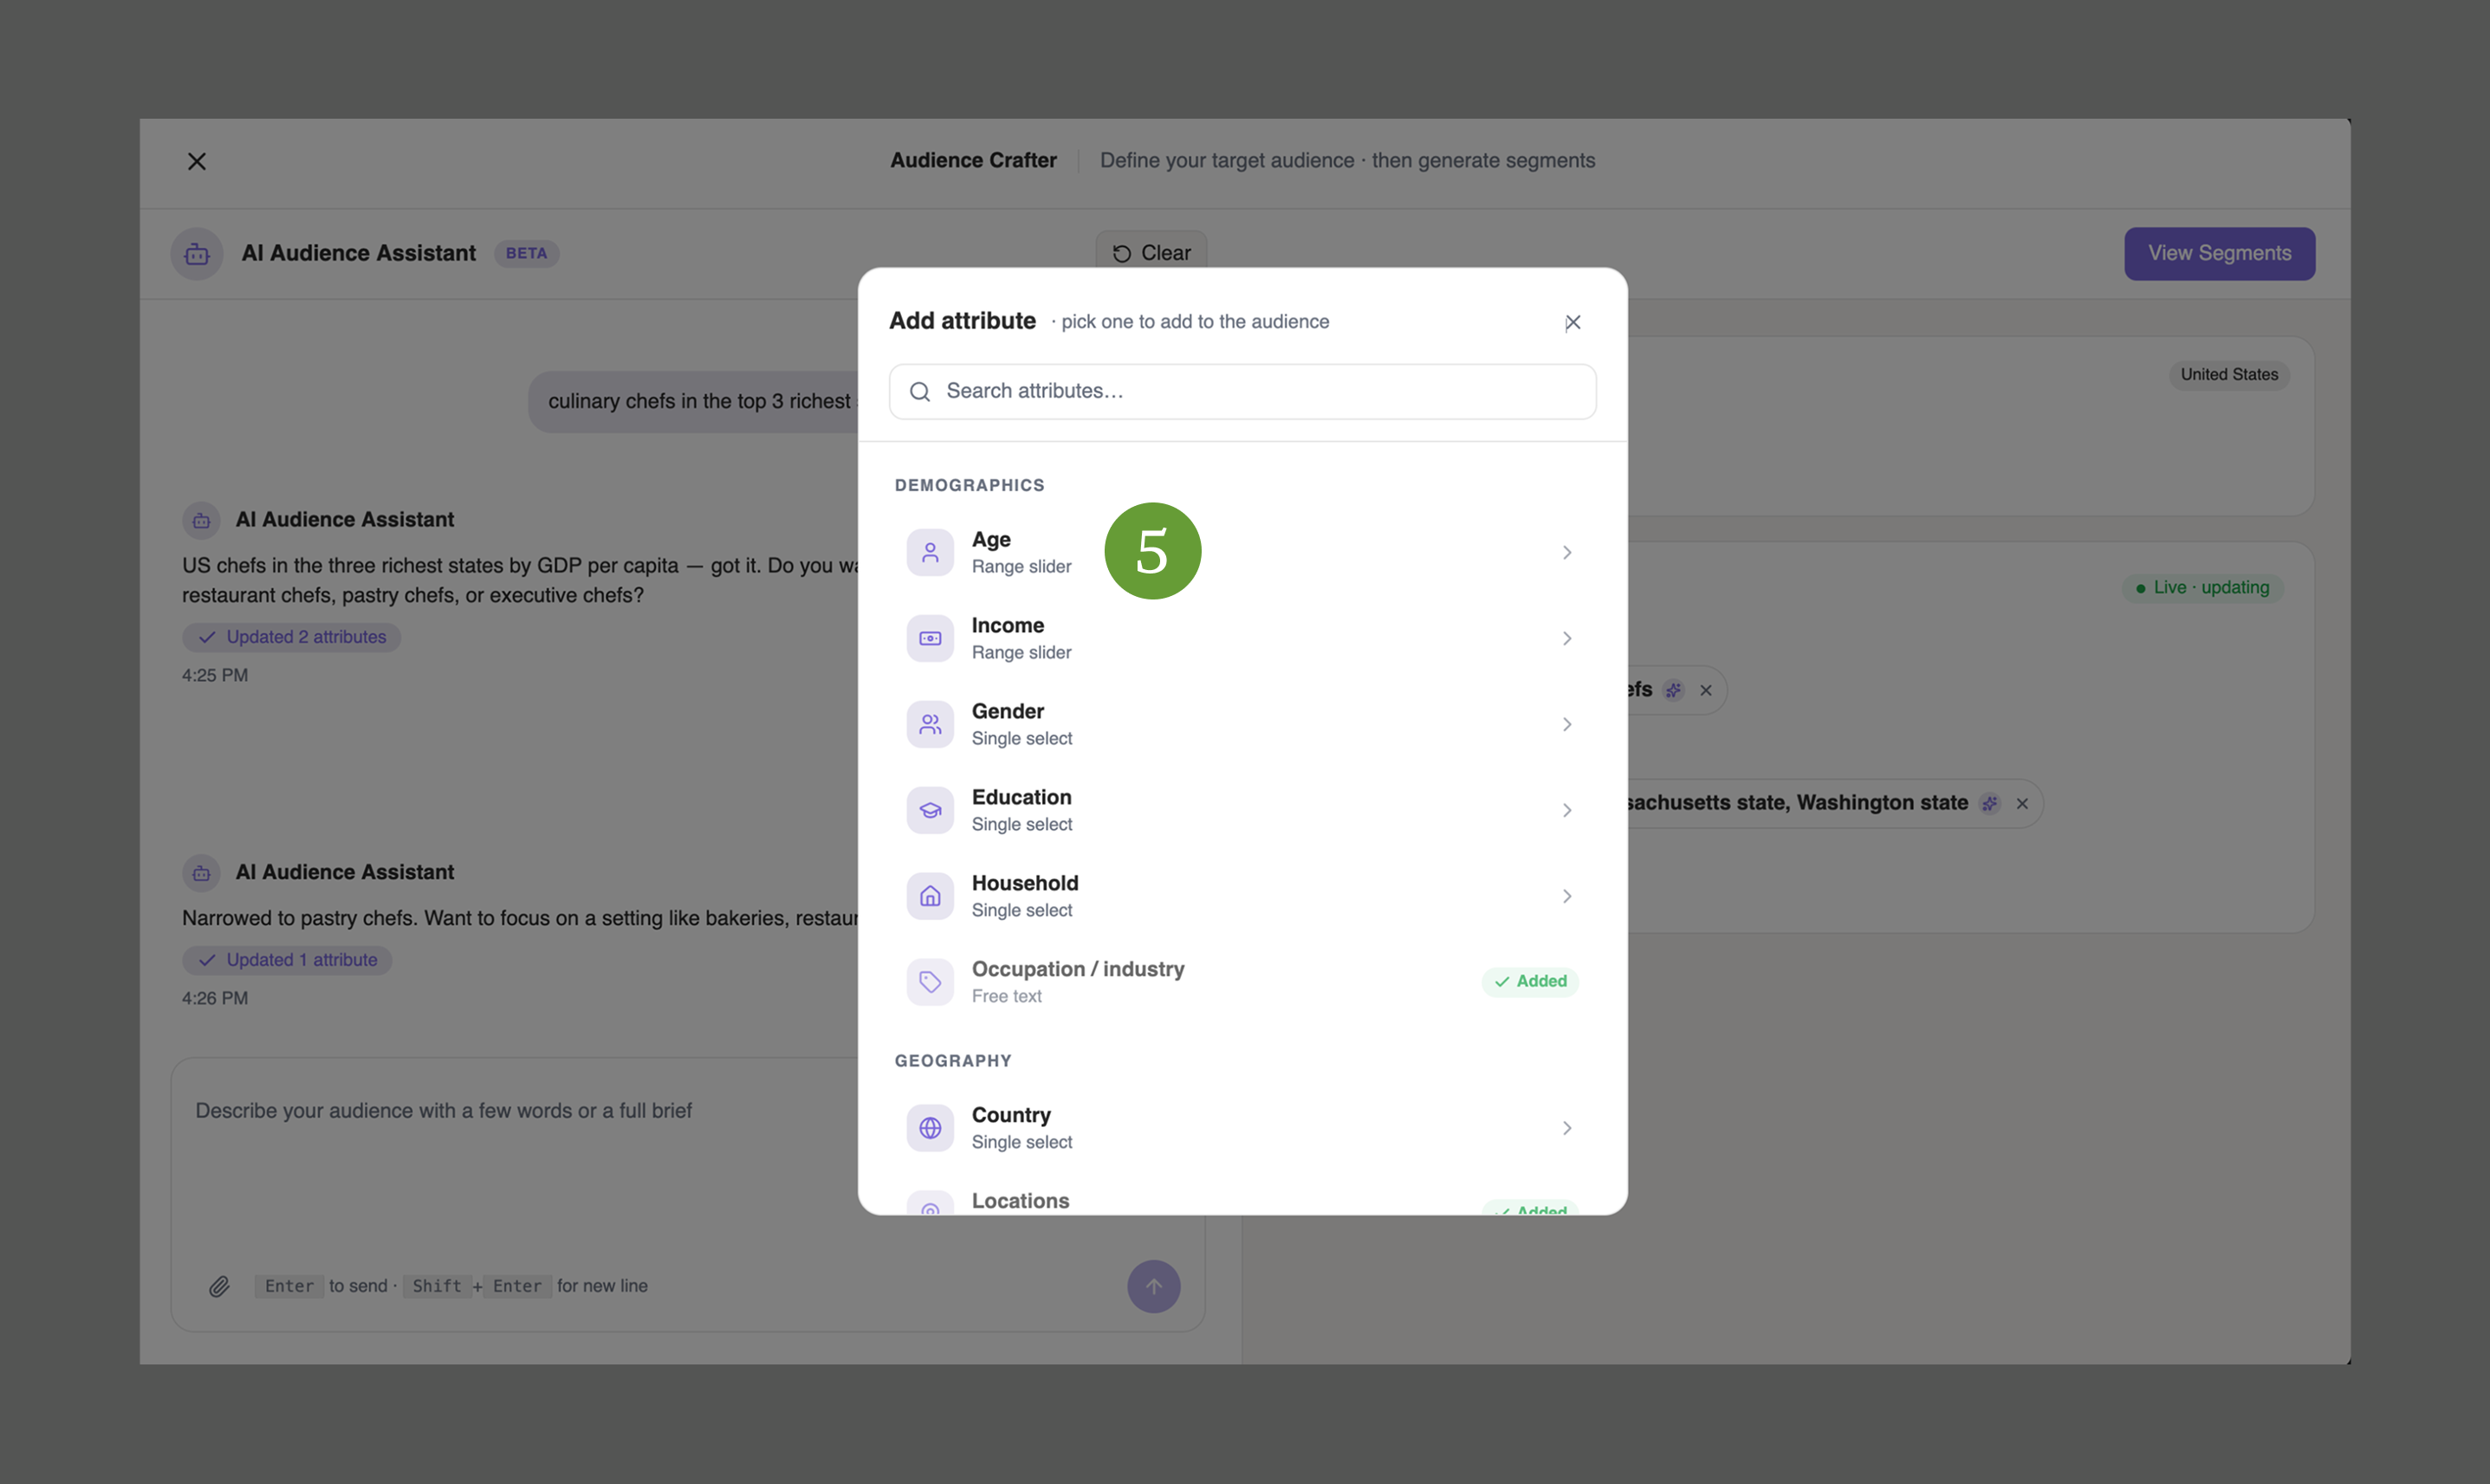The height and width of the screenshot is (1484, 2490).
Task: Expand the Income attribute chevron
Action: pos(1567,638)
